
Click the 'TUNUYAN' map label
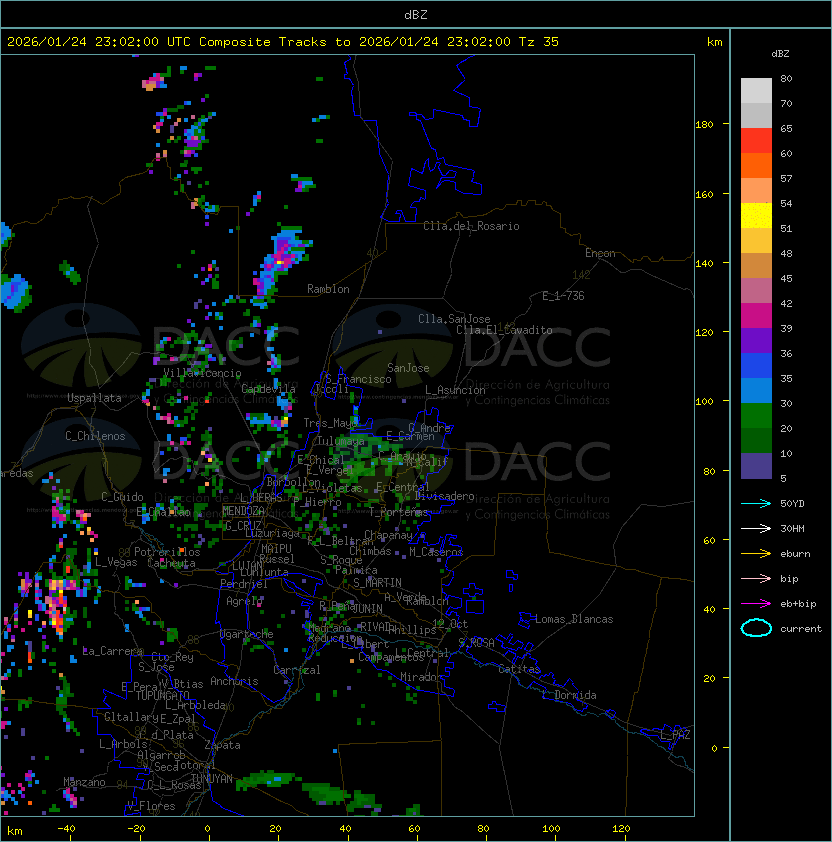[x=212, y=779]
